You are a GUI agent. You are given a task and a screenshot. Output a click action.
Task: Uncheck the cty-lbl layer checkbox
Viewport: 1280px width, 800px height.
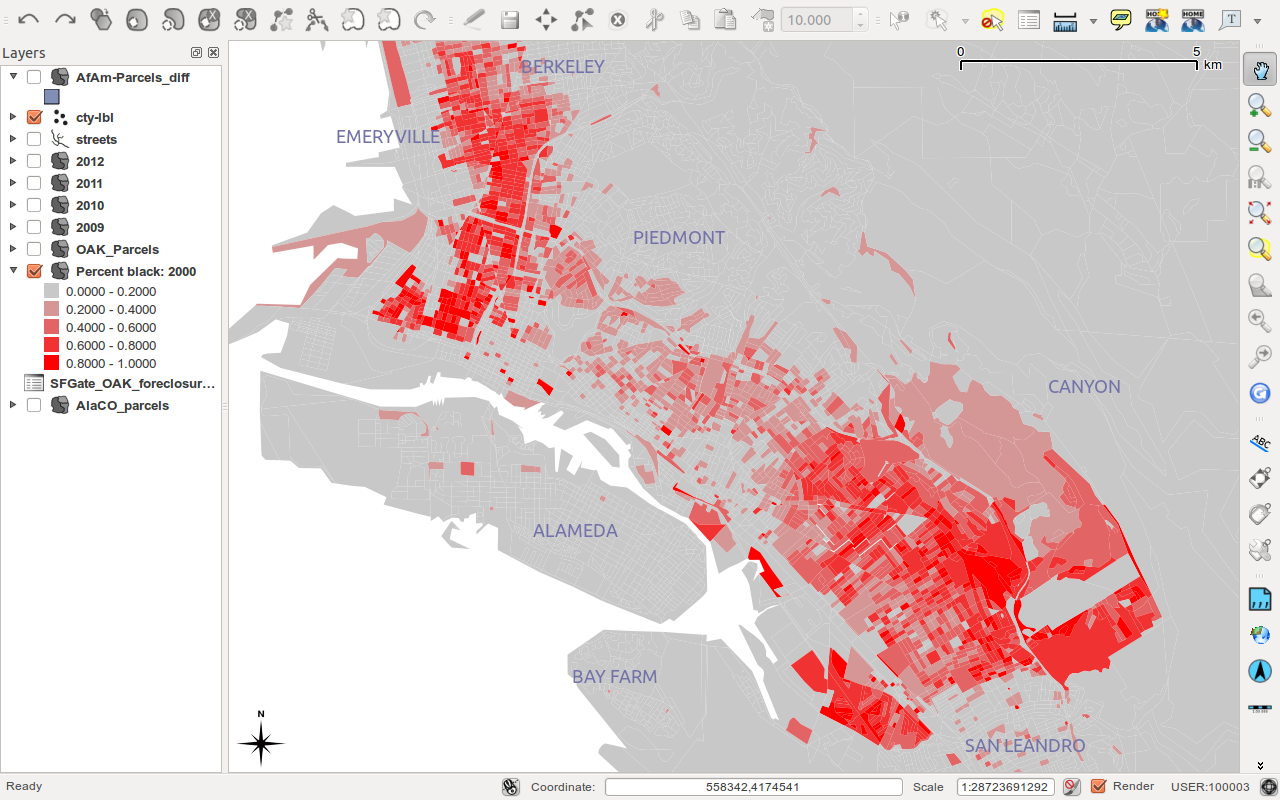click(x=34, y=117)
